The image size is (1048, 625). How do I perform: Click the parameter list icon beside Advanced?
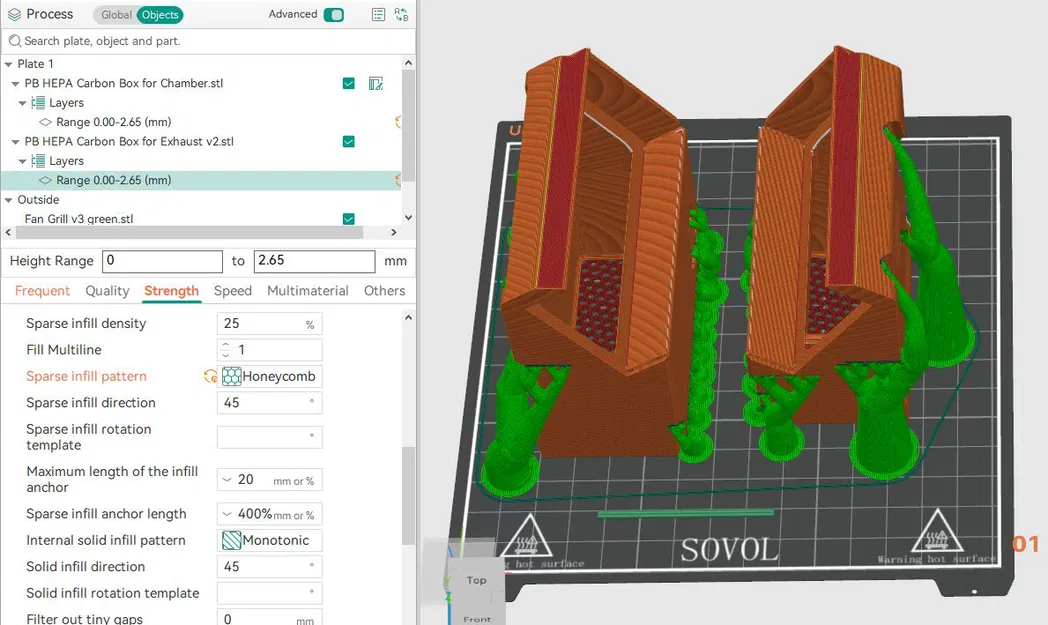coord(378,15)
